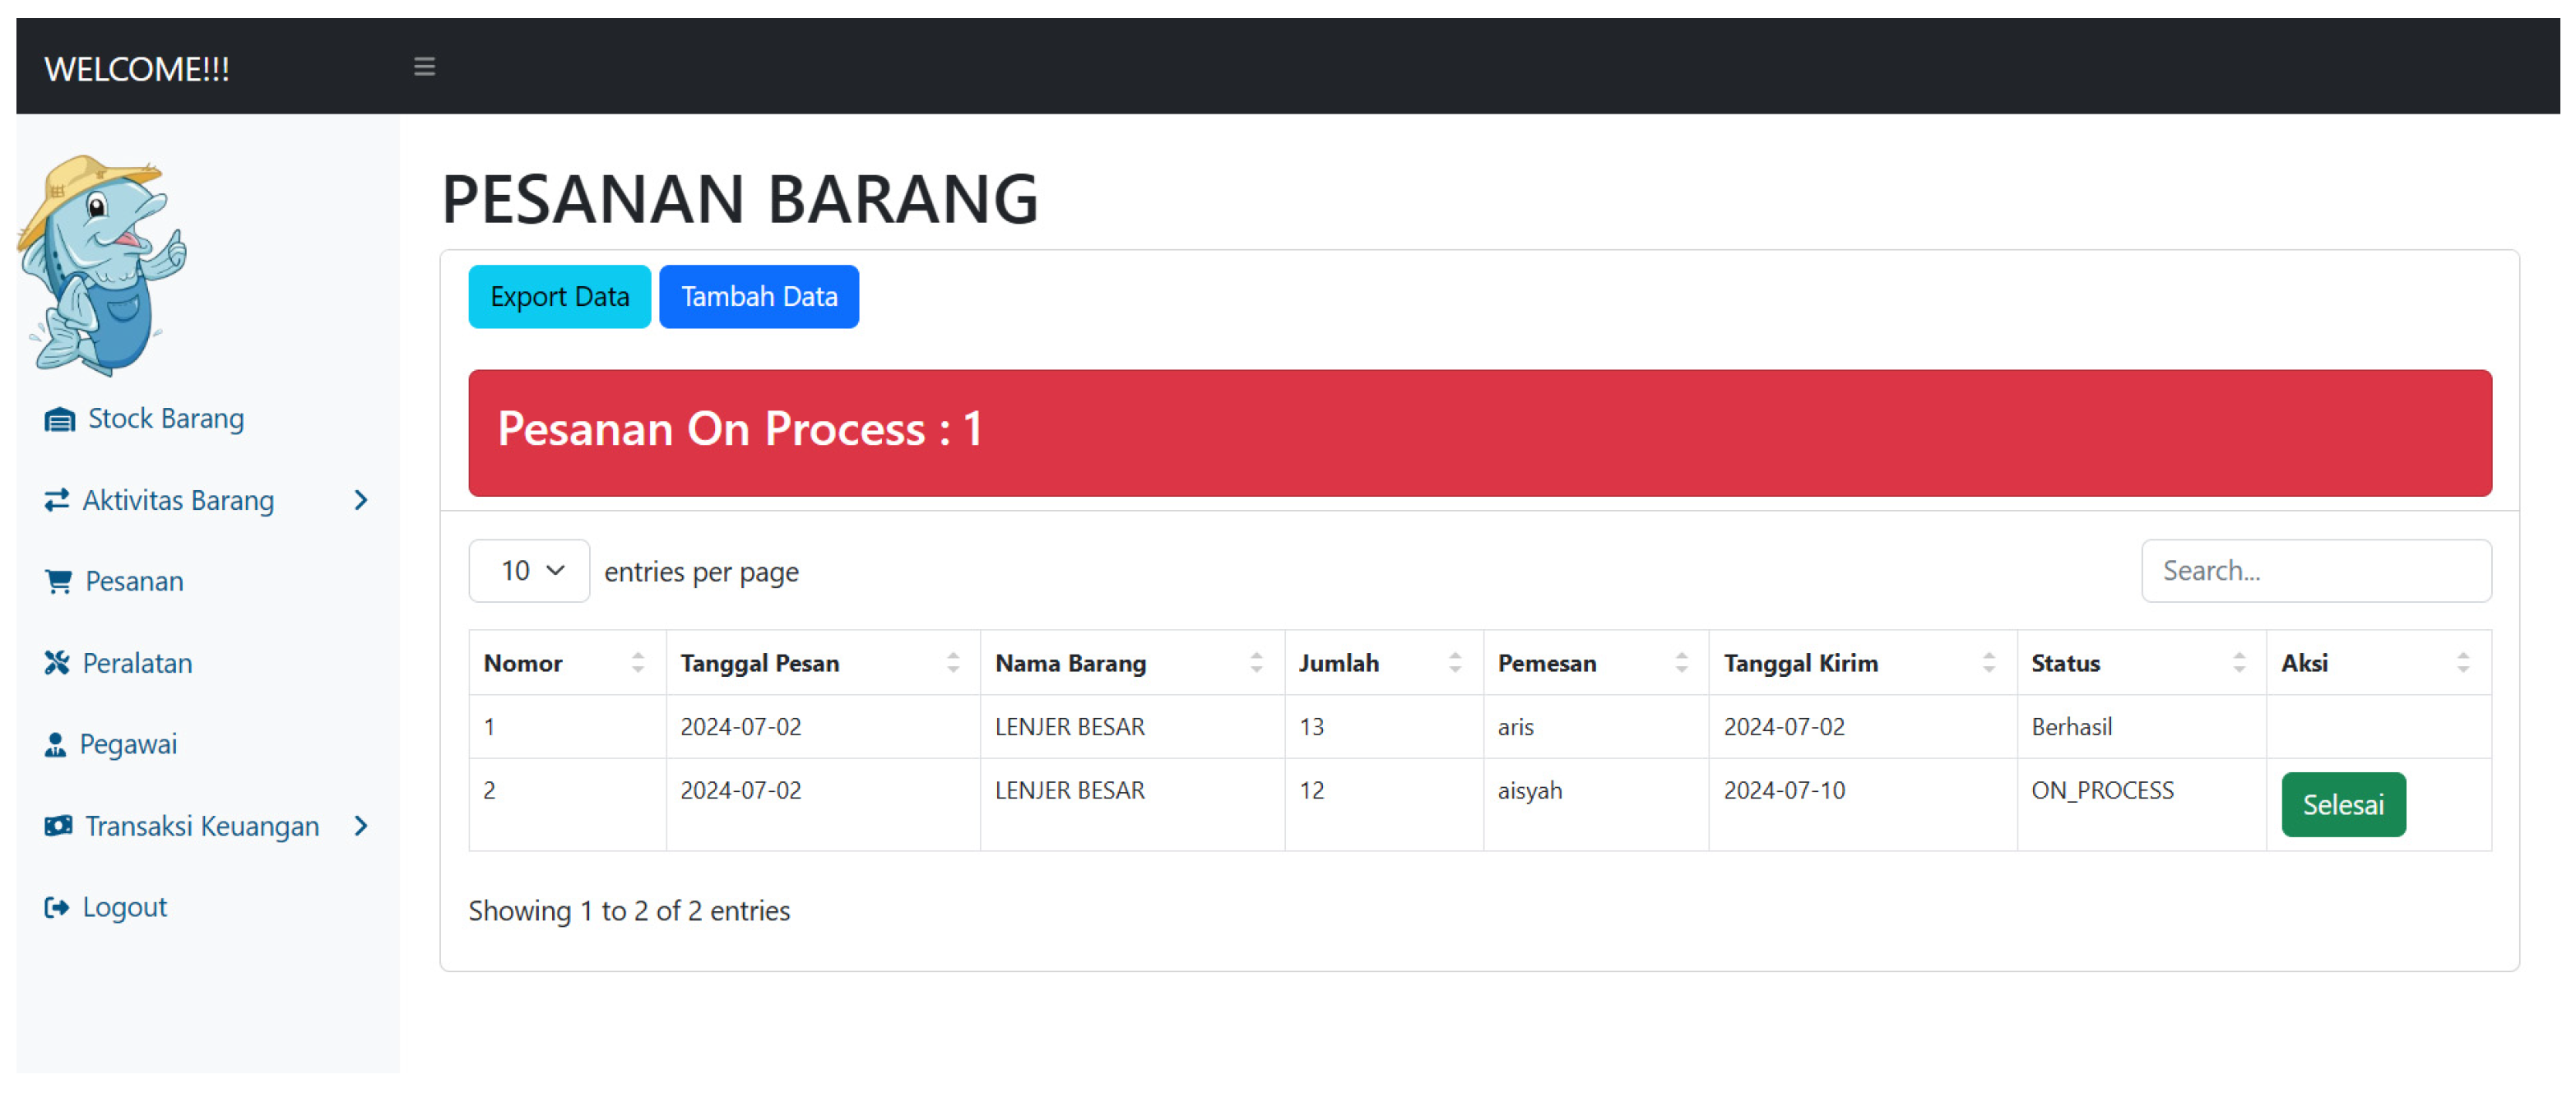Open the entries per page dropdown
The width and height of the screenshot is (2576, 1093).
pos(529,571)
